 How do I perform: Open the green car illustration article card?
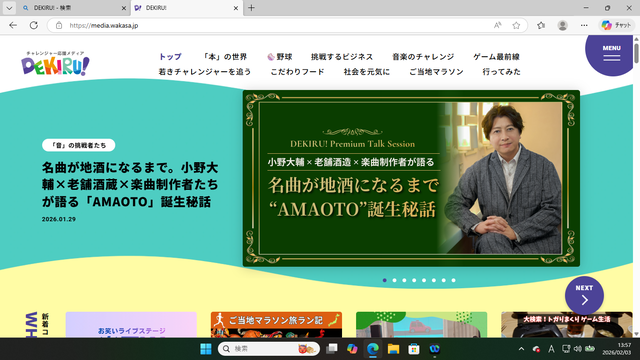click(x=422, y=325)
